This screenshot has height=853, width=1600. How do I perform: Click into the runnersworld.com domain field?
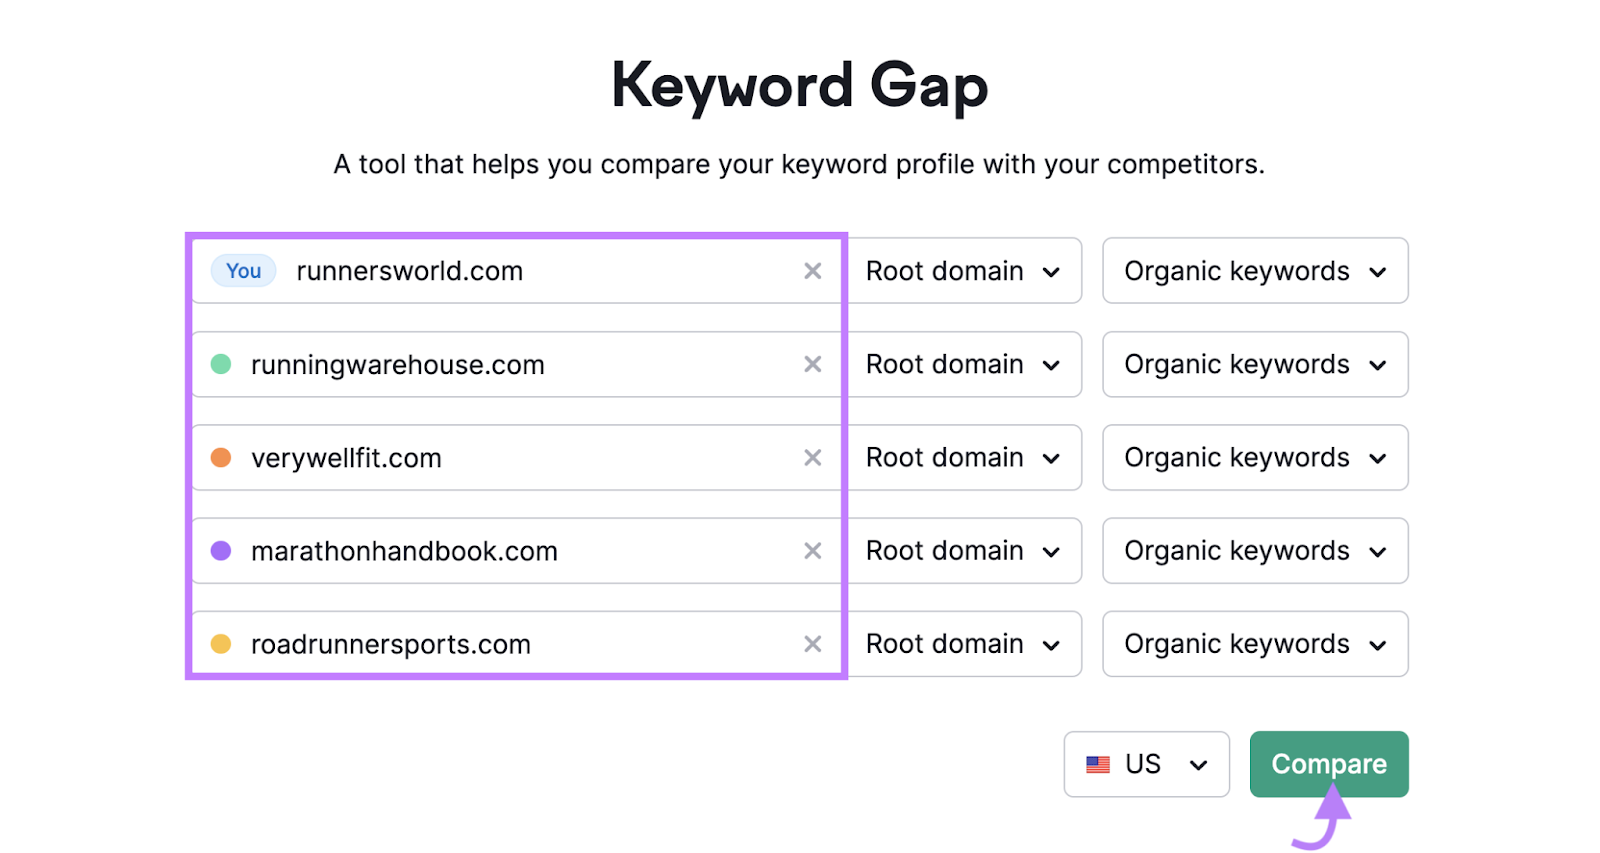516,271
